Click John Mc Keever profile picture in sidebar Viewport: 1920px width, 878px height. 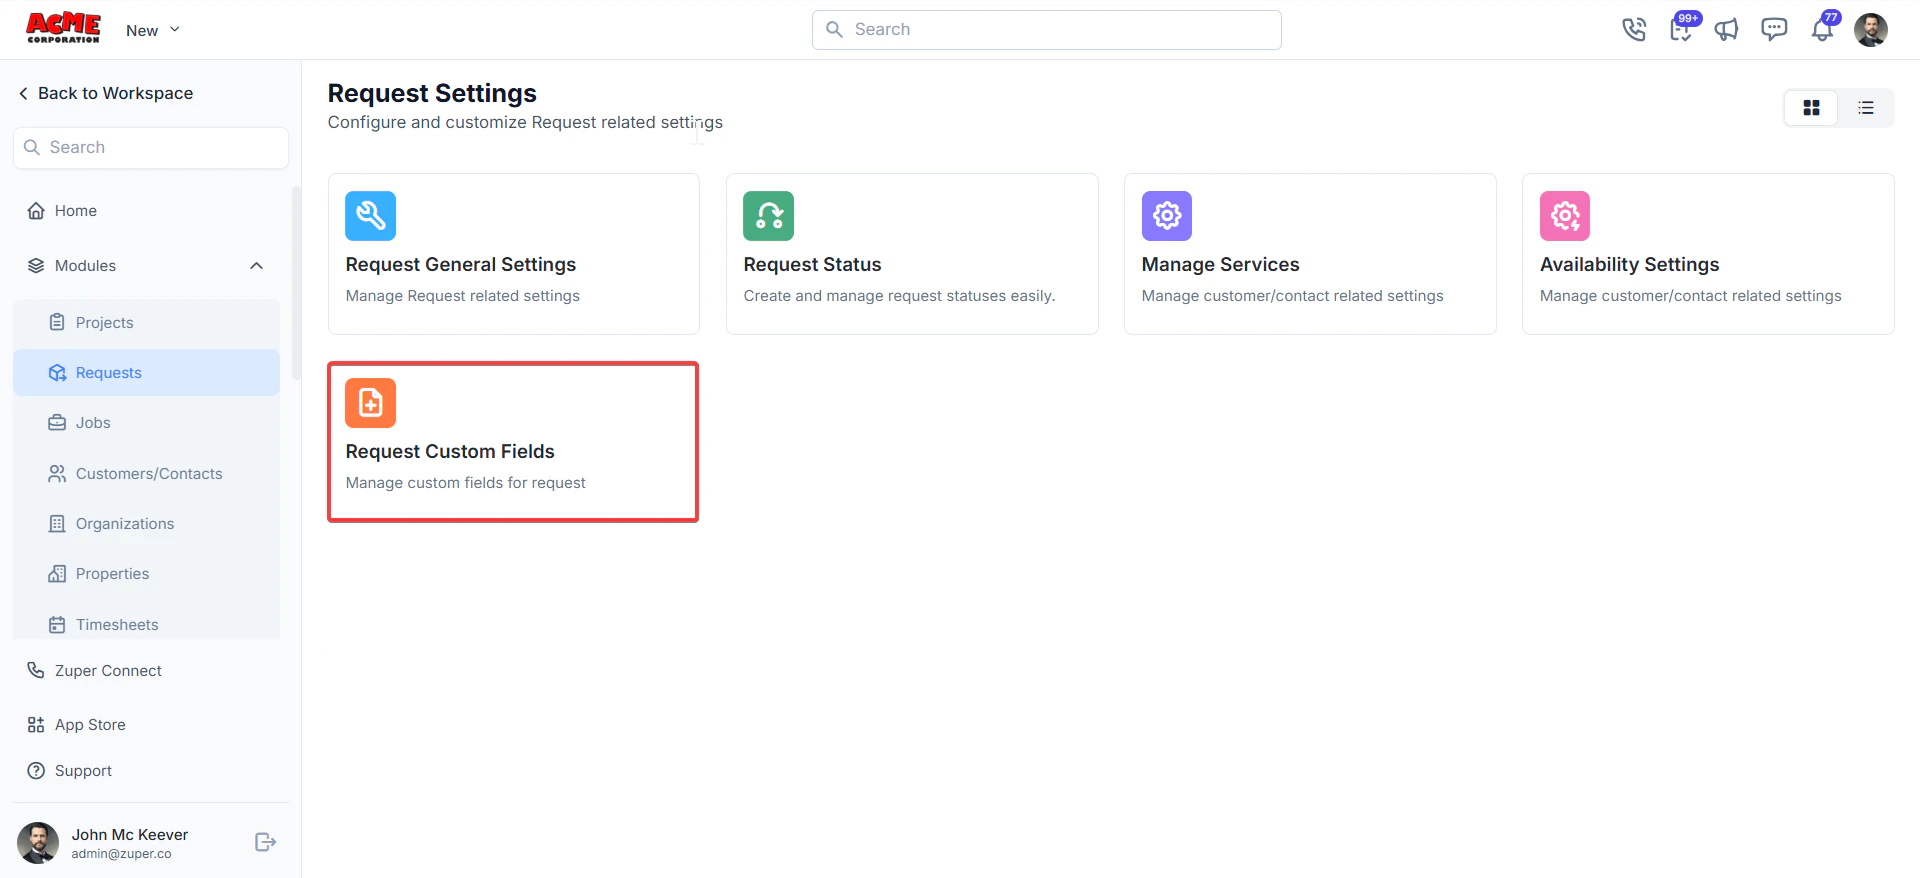(38, 843)
